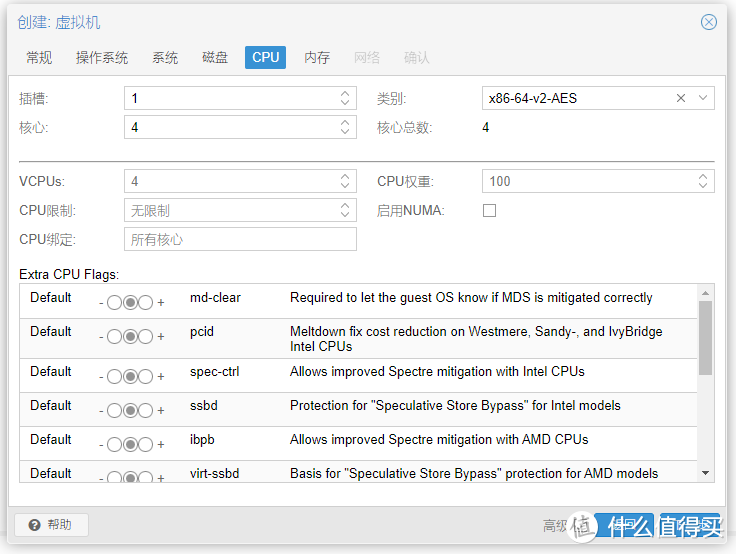Set md-clear flag to on (+)

click(146, 302)
